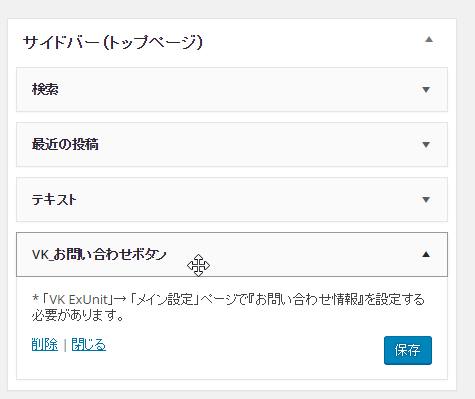Screen dimensions: 475x399
Task: Click the 削除 link
Action: 45,344
